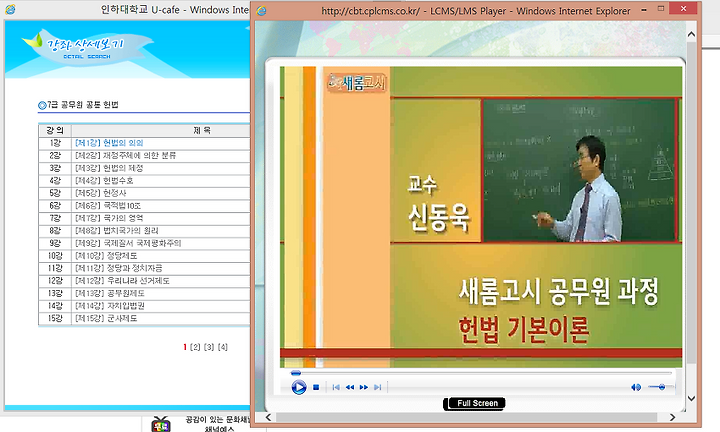Click the 7급 공무원 공통 헌법 heading
This screenshot has height=432, width=720.
tap(83, 105)
